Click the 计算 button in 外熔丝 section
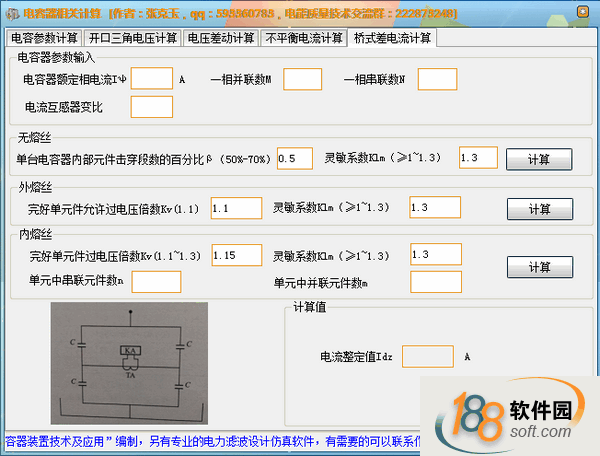Screen dimensions: 600x456 click(x=540, y=209)
